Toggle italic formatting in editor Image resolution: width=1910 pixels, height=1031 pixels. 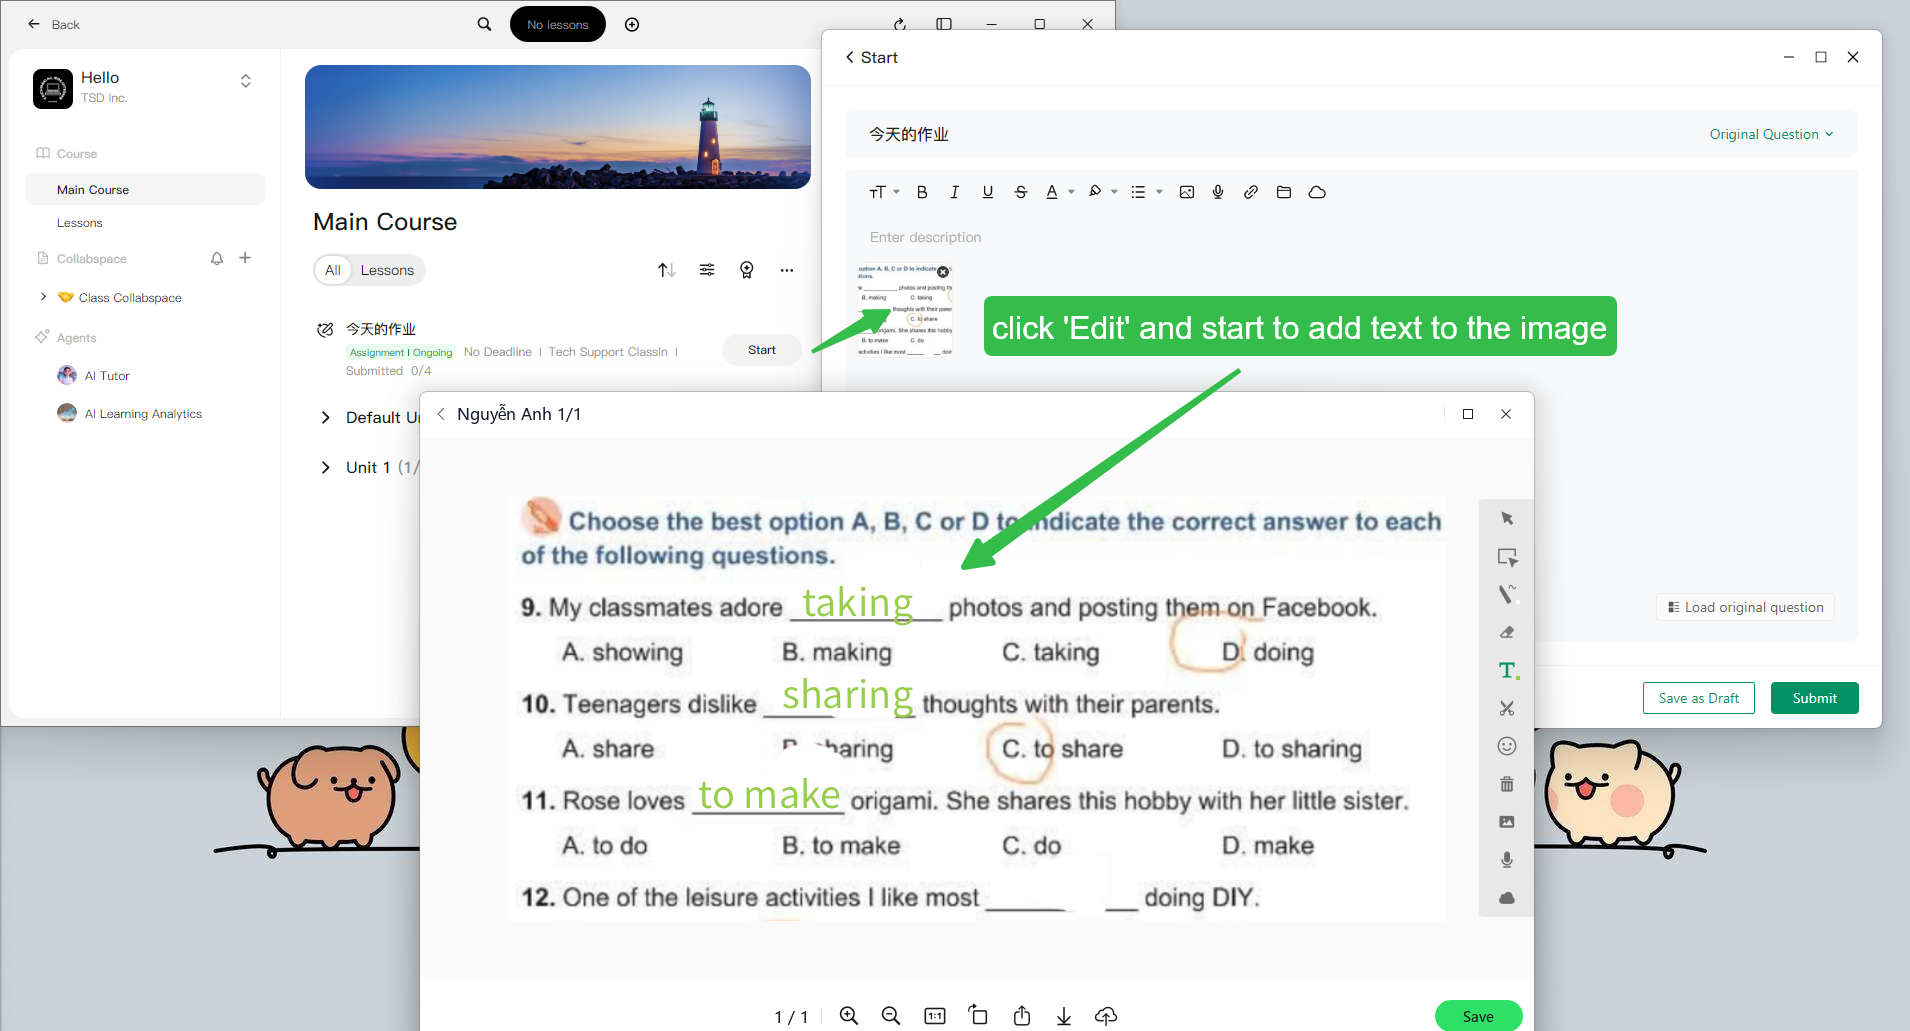click(x=955, y=192)
